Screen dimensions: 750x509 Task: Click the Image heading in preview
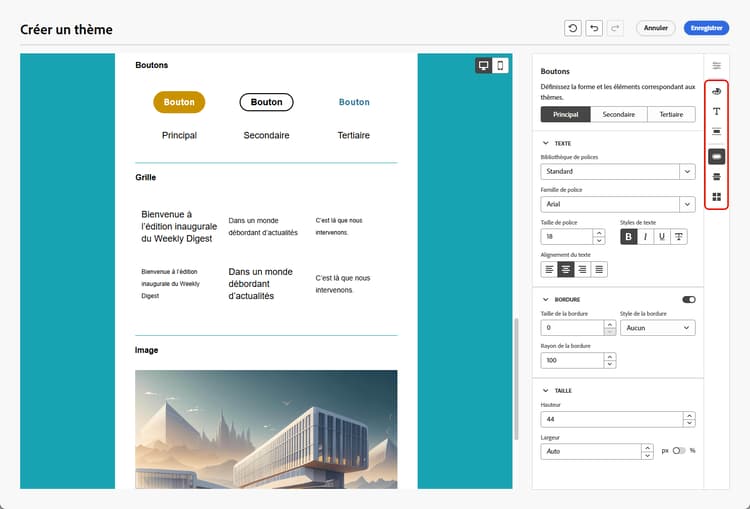pyautogui.click(x=146, y=350)
